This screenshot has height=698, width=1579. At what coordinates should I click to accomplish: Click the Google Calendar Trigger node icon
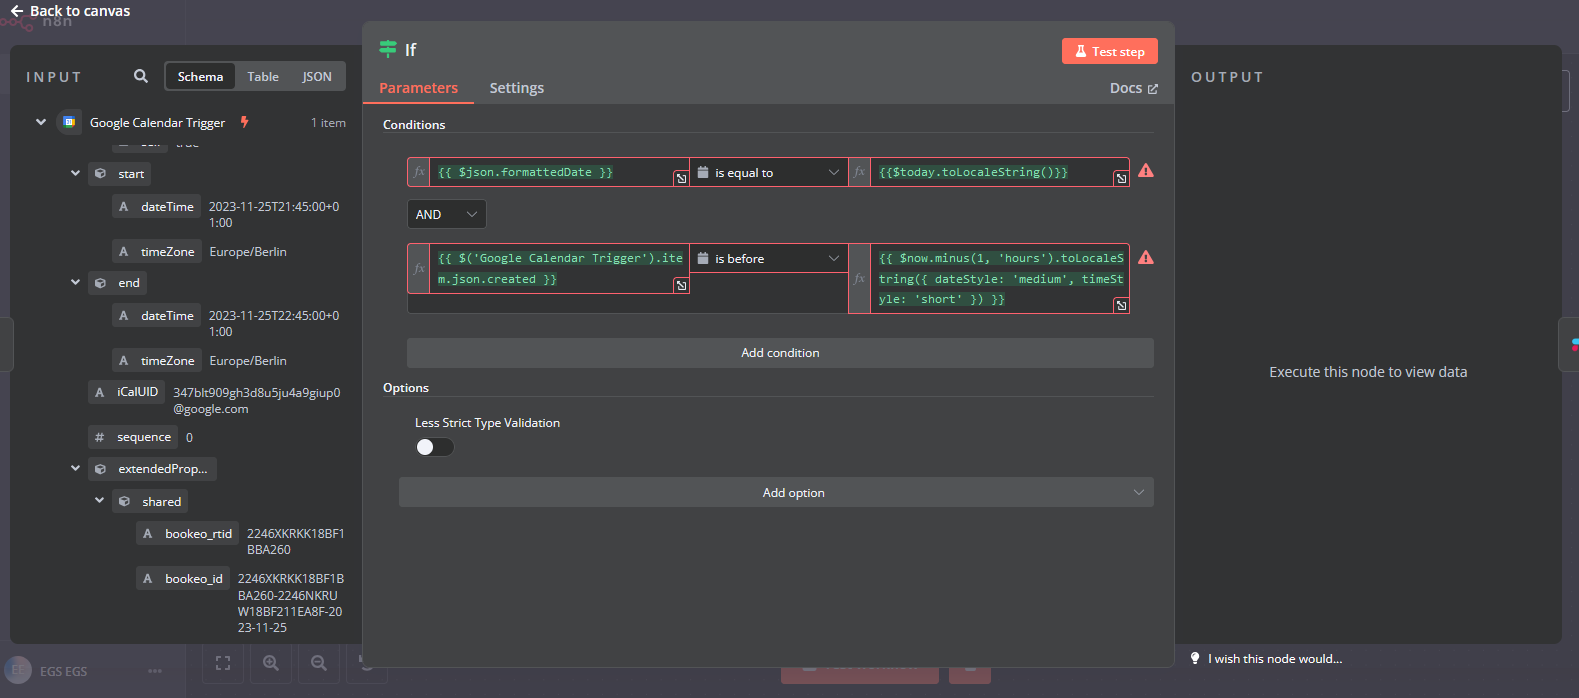click(69, 122)
